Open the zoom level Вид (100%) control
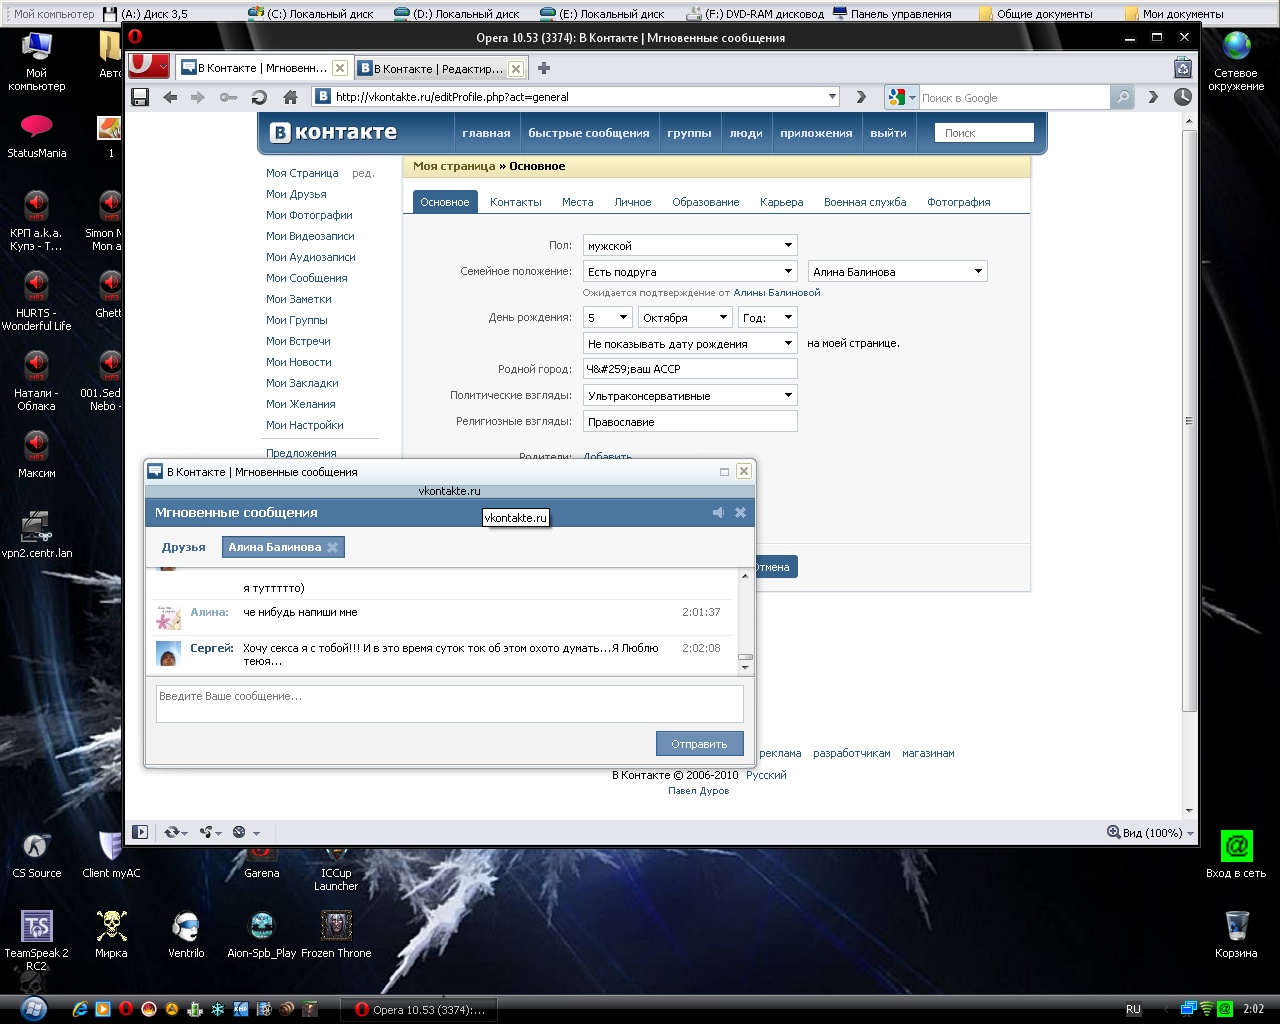1280x1024 pixels. click(1151, 832)
